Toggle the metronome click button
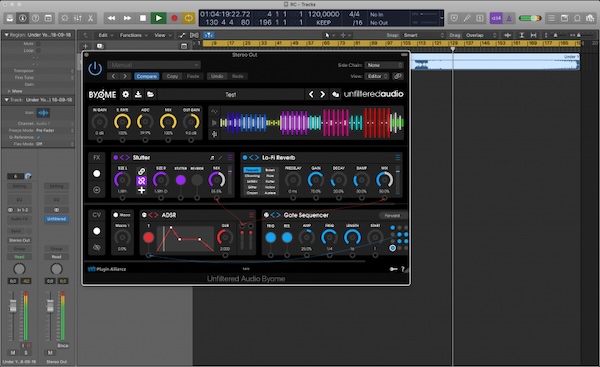Image resolution: width=600 pixels, height=367 pixels. (x=509, y=18)
